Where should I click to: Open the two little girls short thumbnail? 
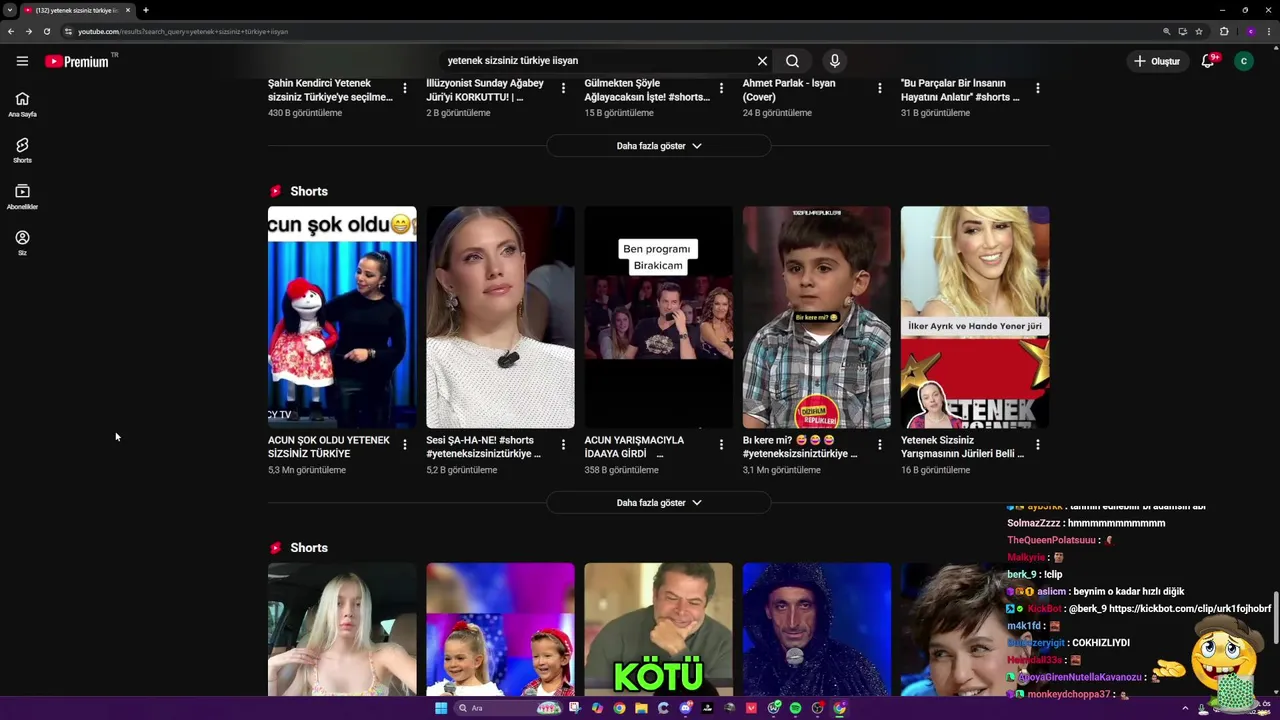[500, 629]
